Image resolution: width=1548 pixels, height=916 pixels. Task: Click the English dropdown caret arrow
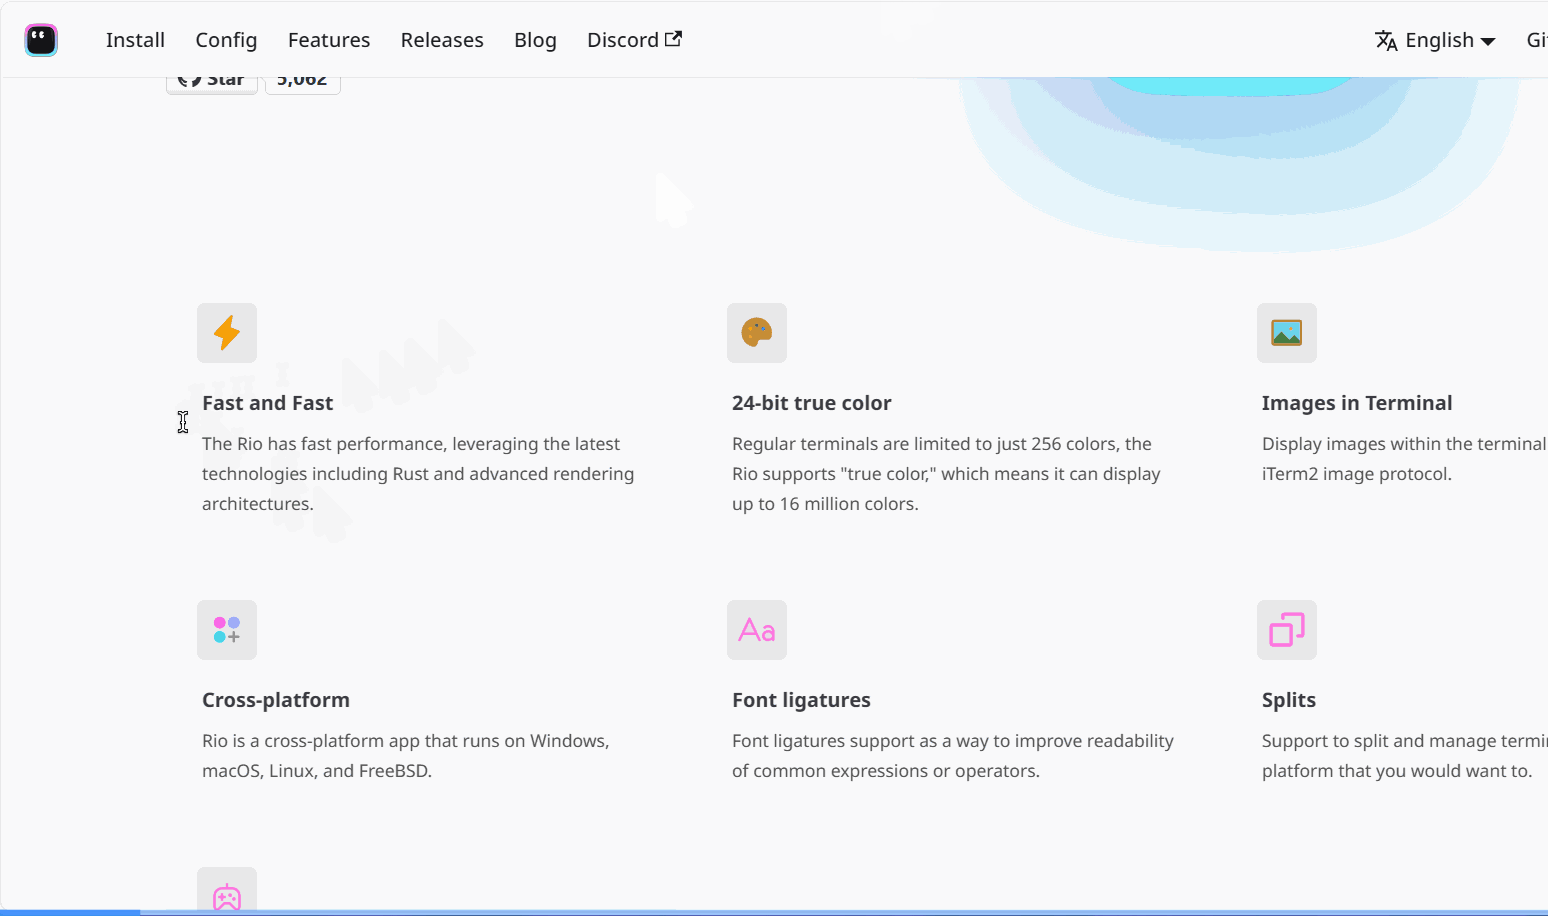[1488, 41]
